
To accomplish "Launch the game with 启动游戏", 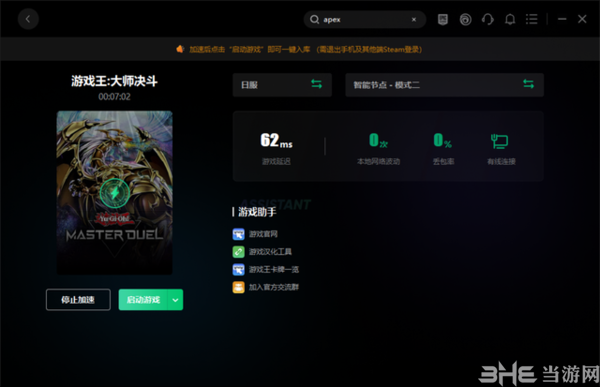I will [143, 300].
